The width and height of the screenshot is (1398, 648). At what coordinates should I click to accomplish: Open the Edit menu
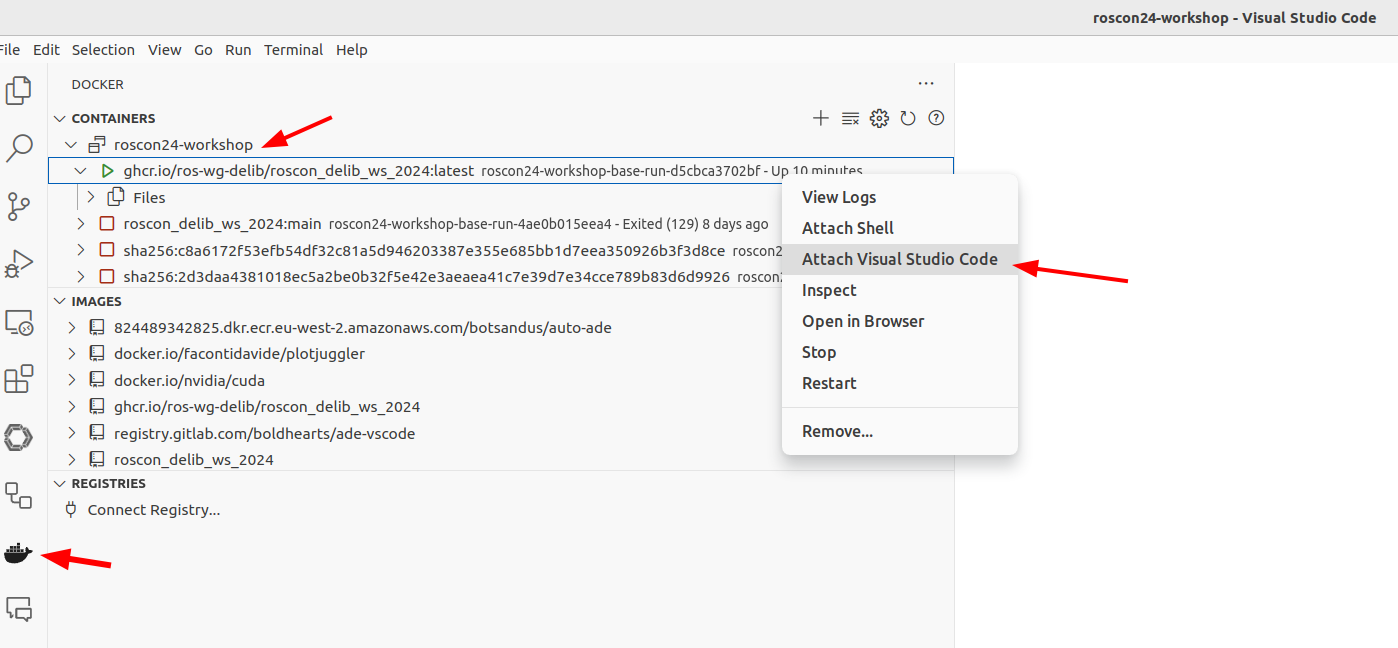pos(46,50)
